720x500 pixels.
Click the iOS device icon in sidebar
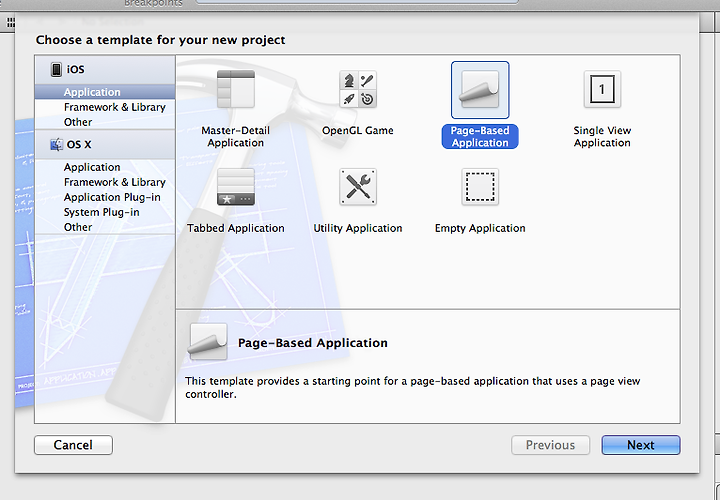pyautogui.click(x=56, y=69)
